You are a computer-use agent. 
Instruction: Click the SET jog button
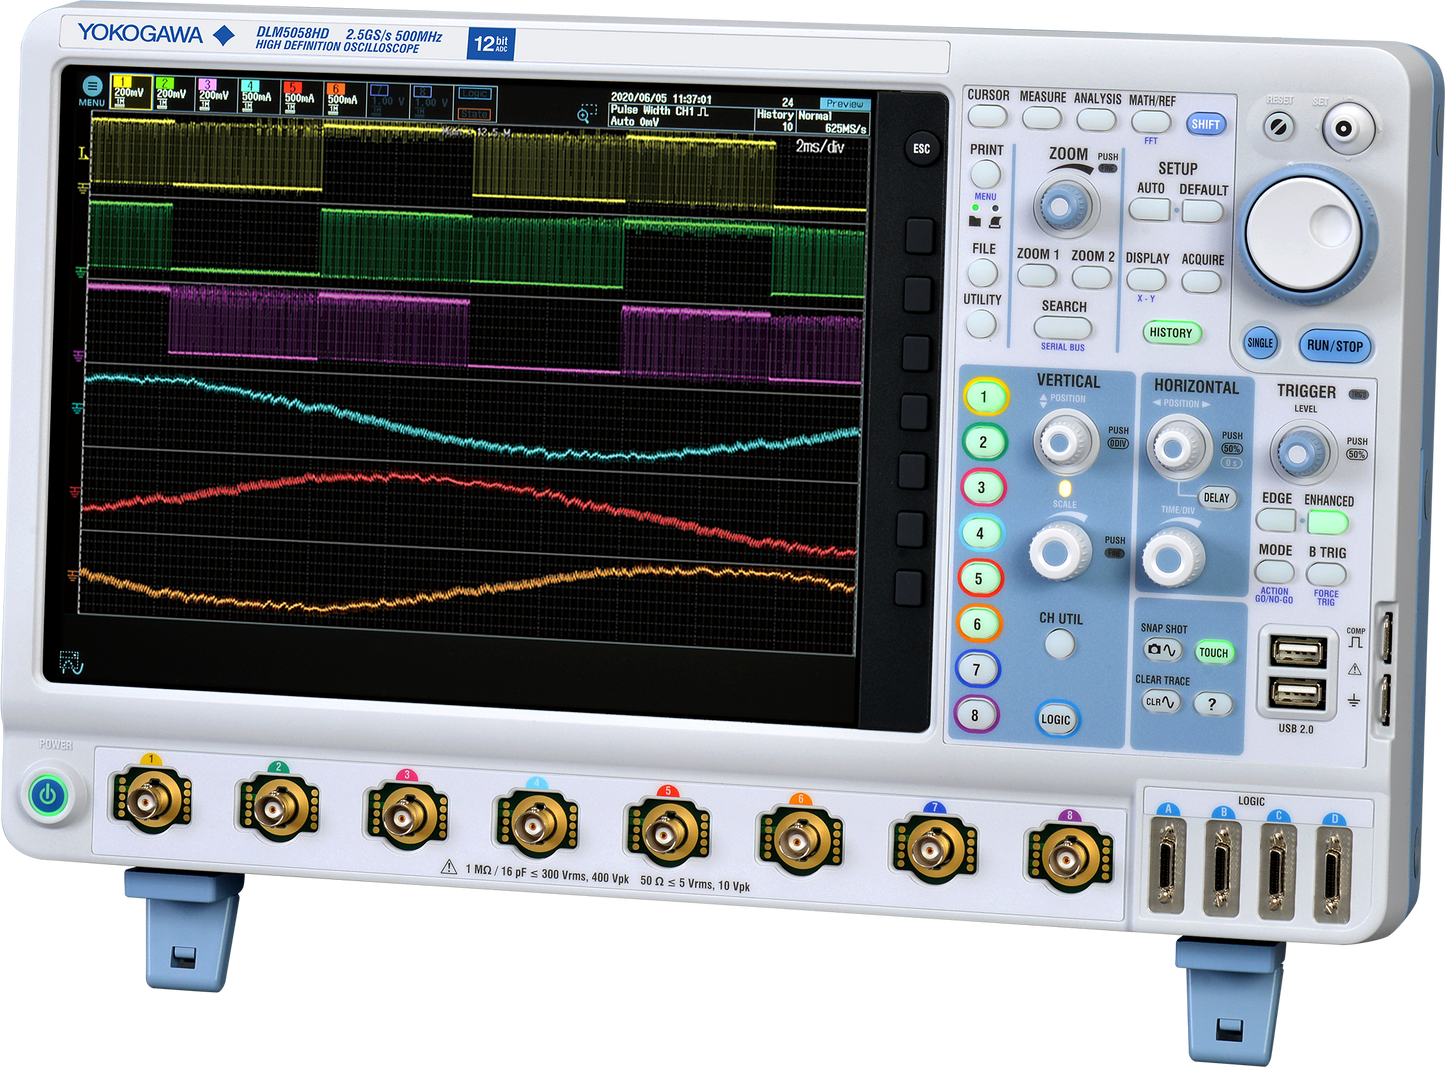tap(1347, 129)
